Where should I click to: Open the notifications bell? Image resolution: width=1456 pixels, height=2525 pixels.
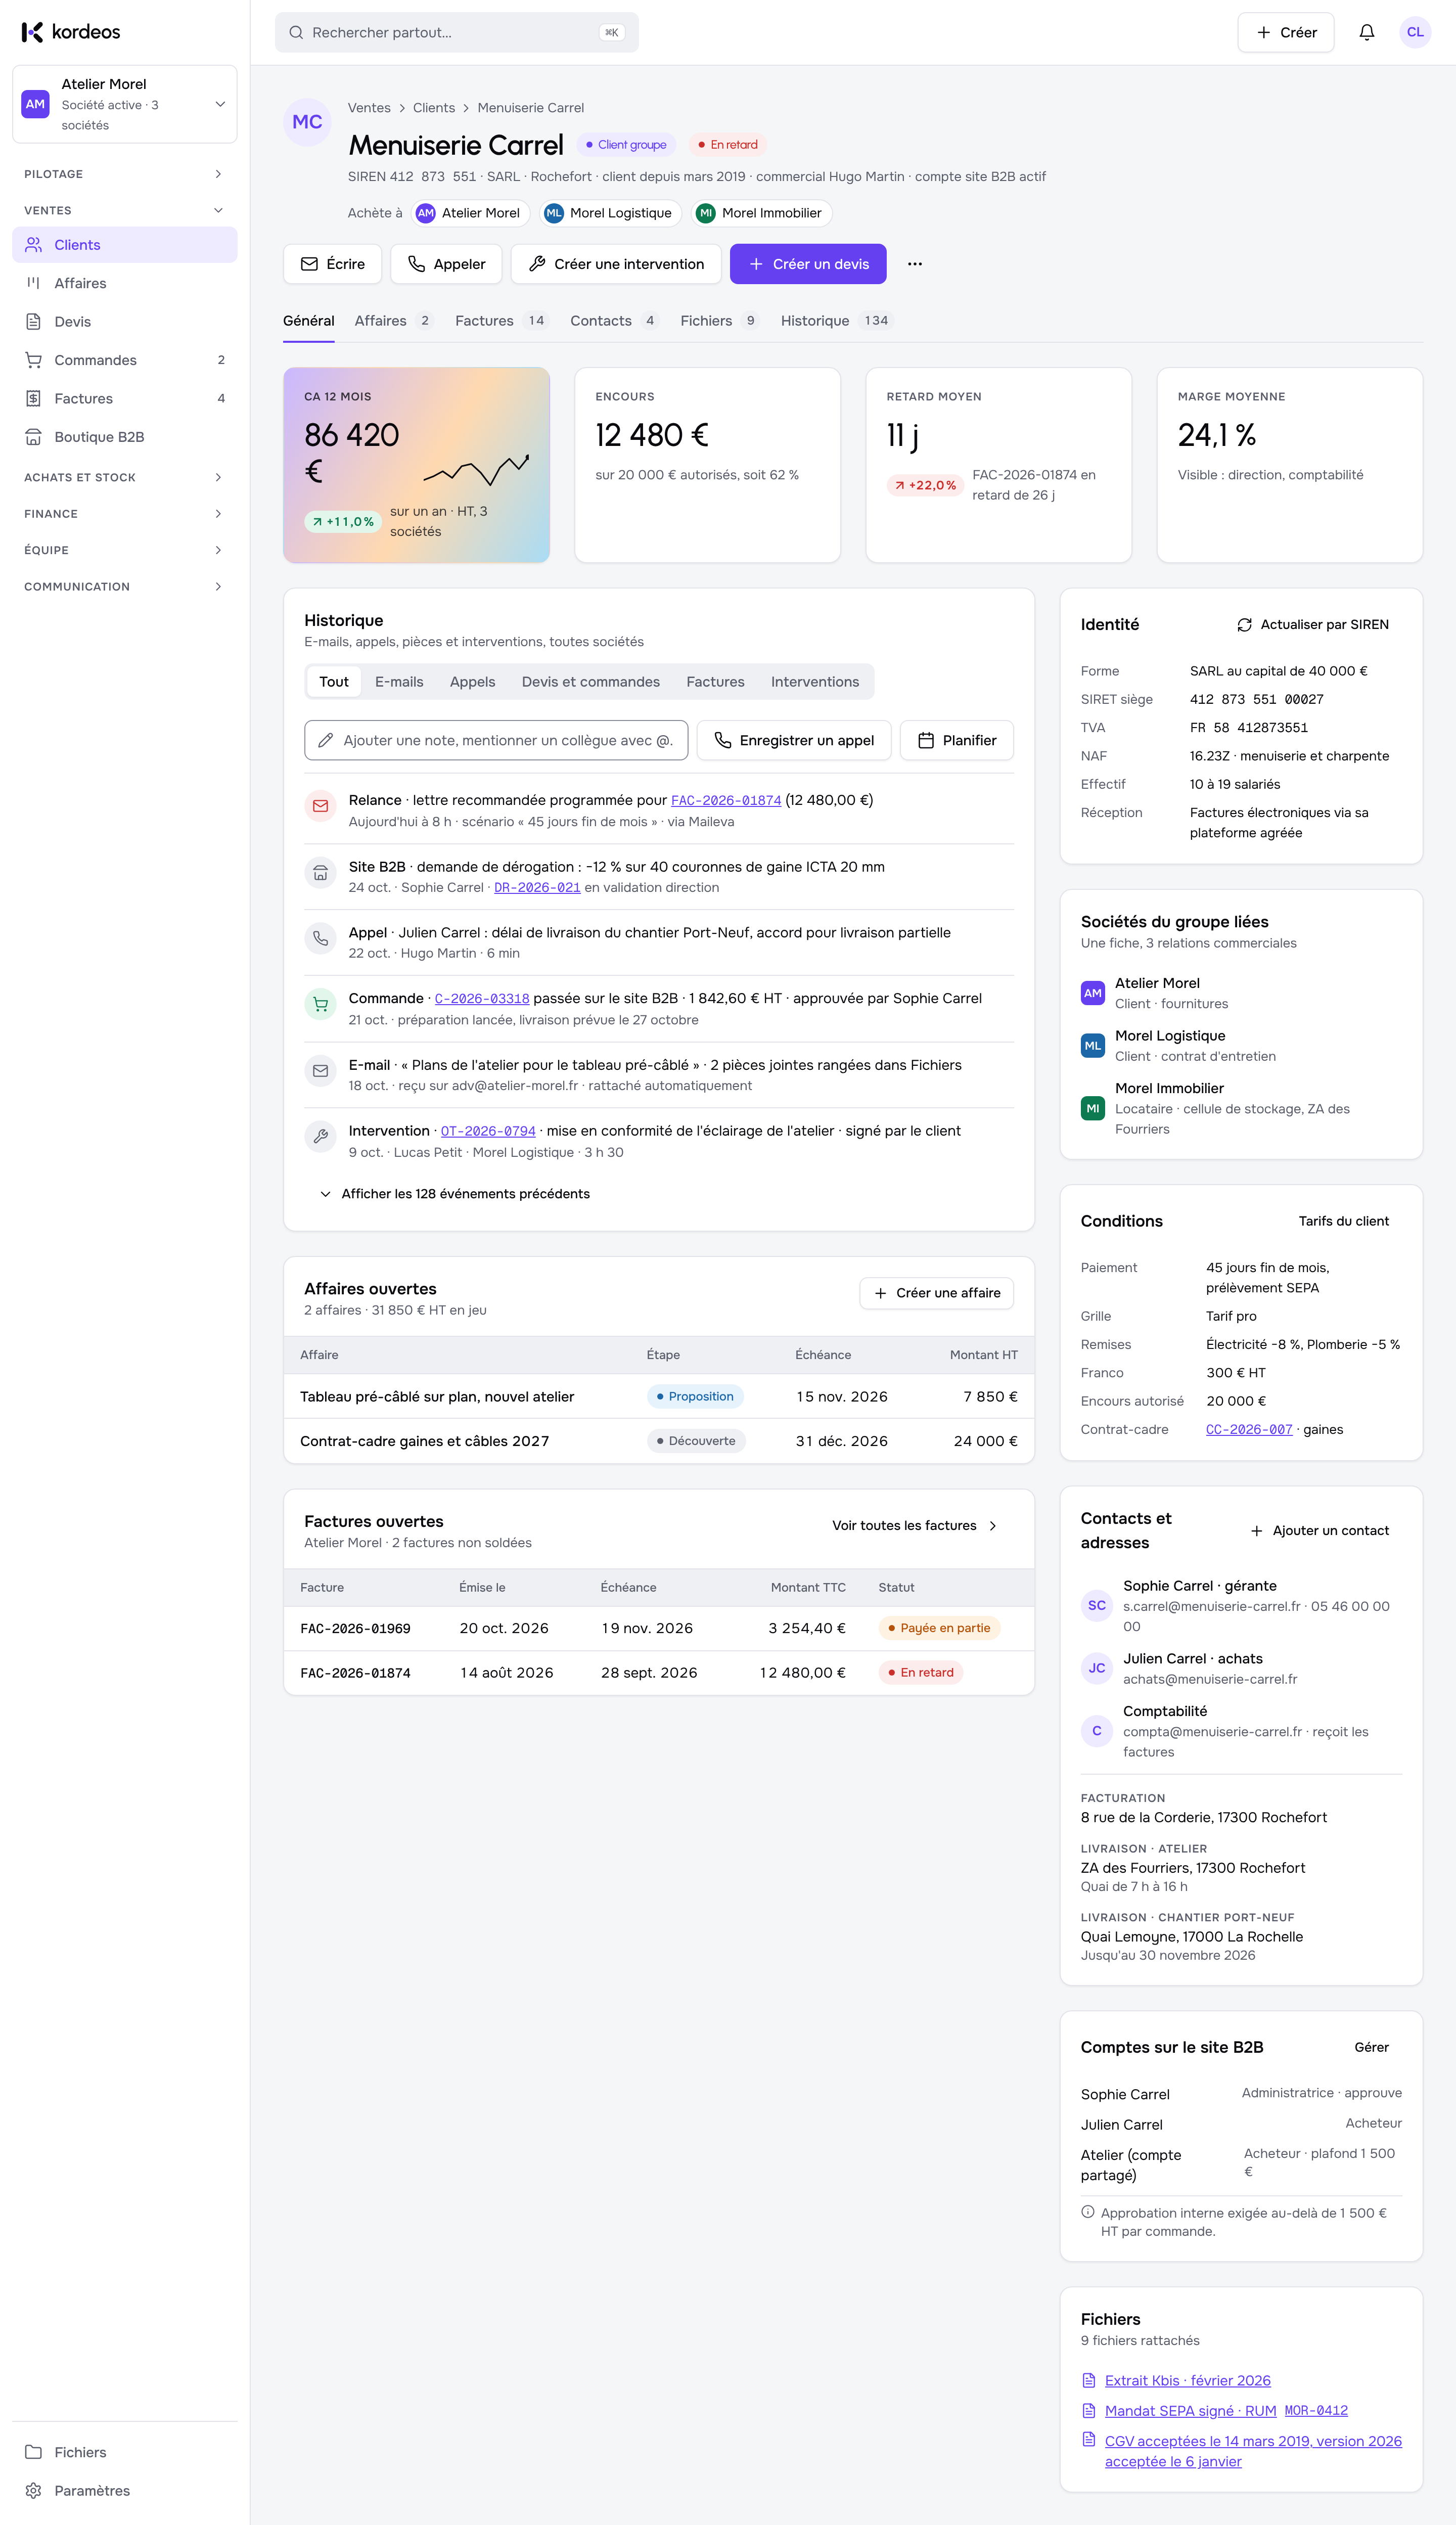pyautogui.click(x=1366, y=32)
